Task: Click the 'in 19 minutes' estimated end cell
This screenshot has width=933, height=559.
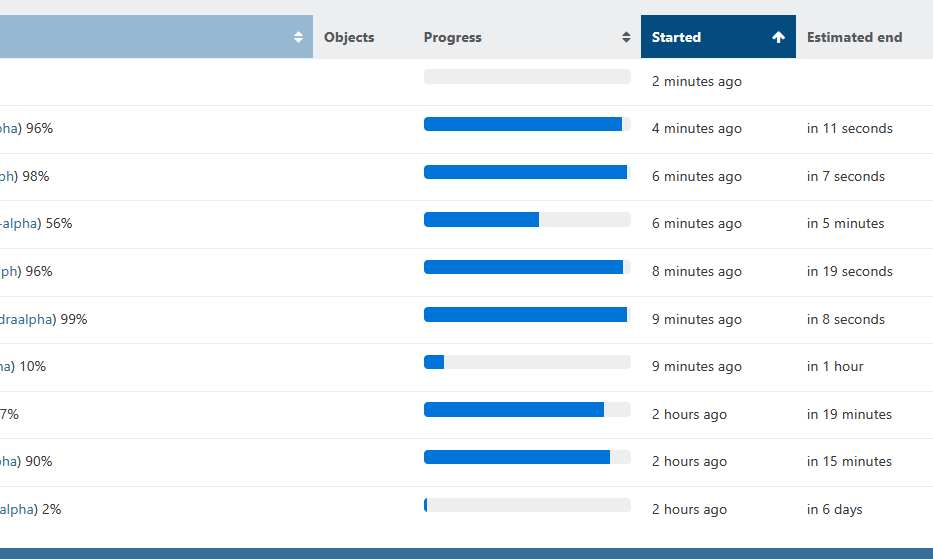Action: (849, 414)
